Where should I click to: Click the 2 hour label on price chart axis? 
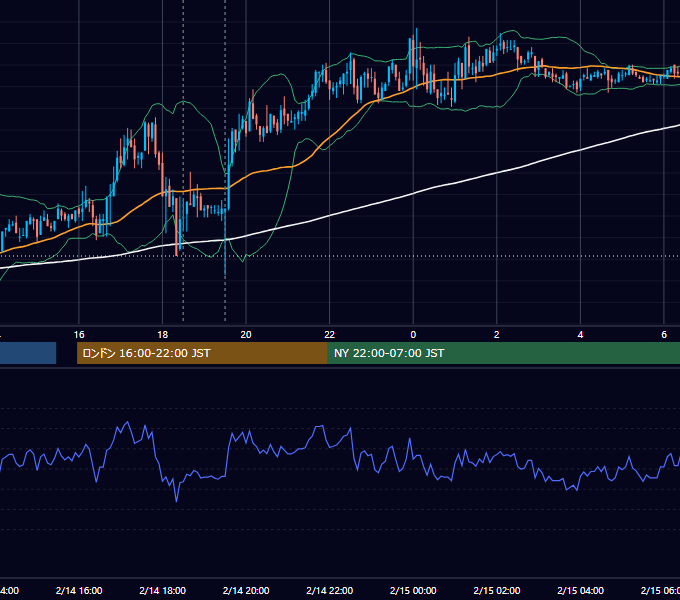pos(497,335)
